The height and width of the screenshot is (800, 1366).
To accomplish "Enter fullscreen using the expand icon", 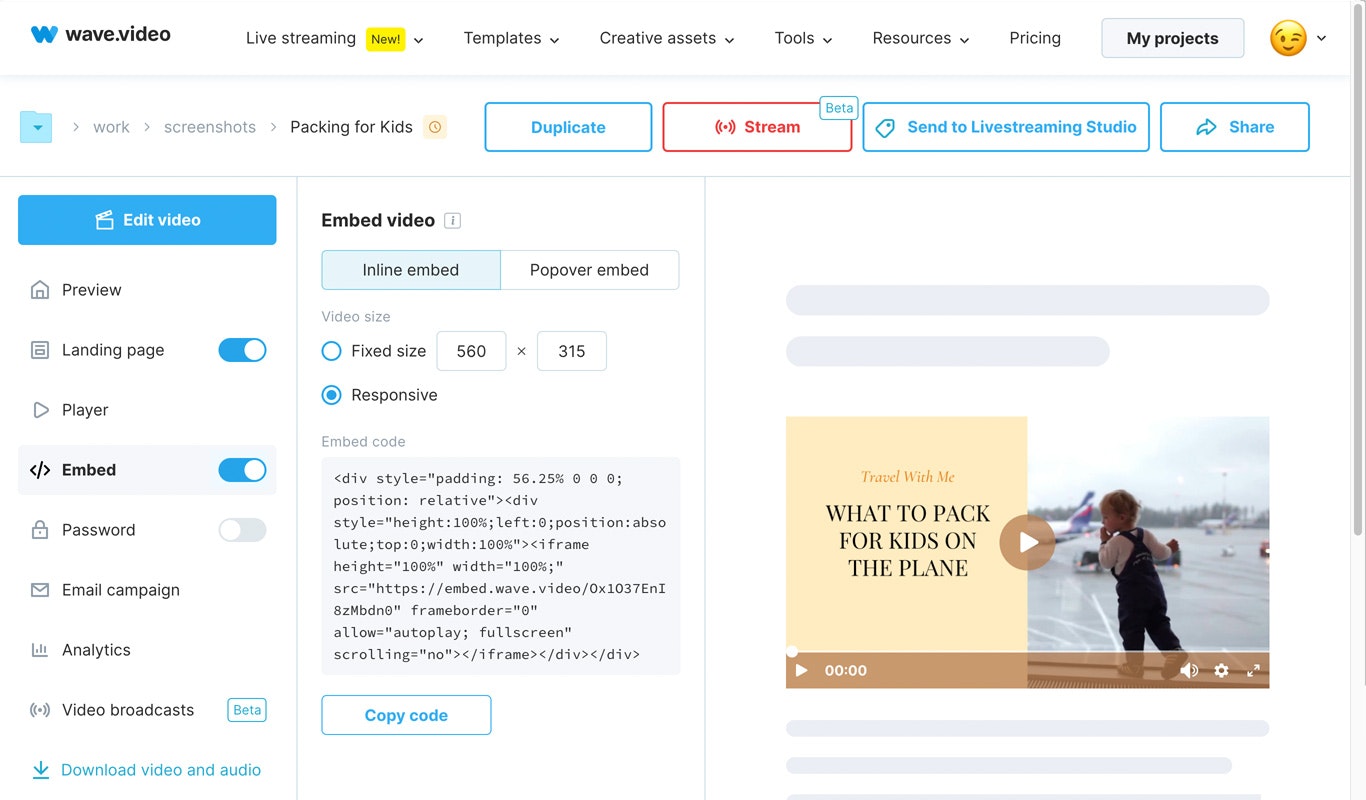I will coord(1253,671).
